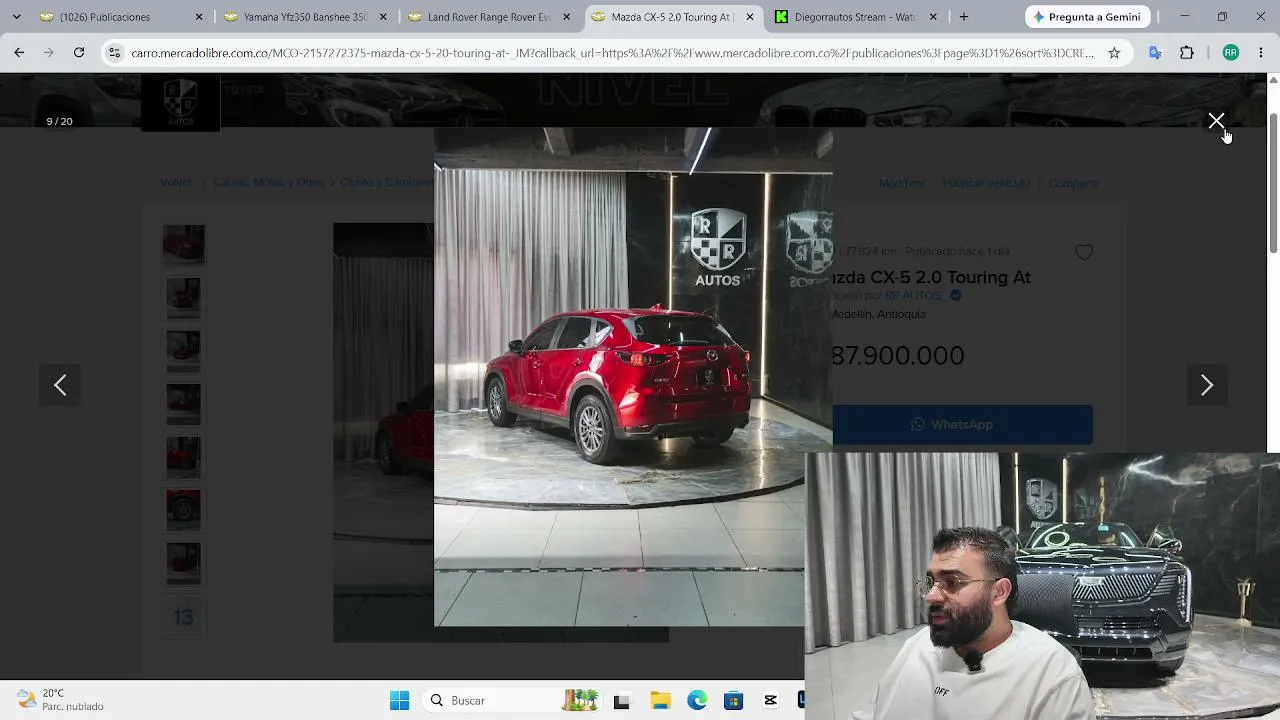Reload the current page

pyautogui.click(x=79, y=53)
